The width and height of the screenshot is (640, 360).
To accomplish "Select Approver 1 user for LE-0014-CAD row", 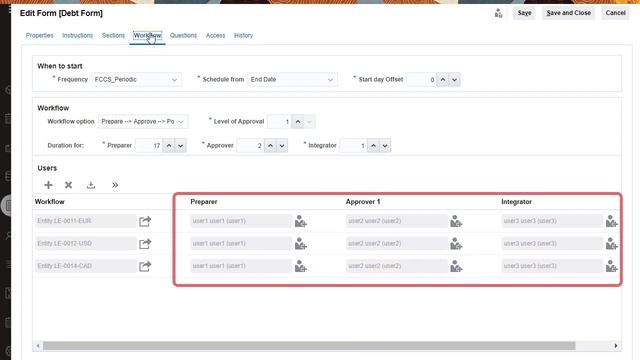I will pyautogui.click(x=456, y=266).
